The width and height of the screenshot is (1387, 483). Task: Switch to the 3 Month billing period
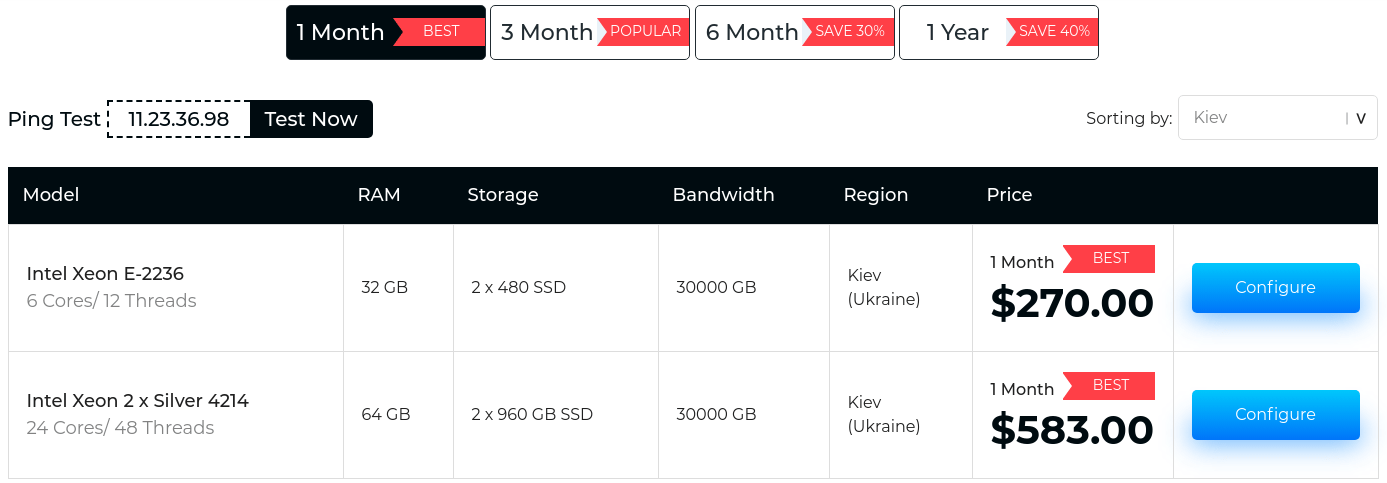pos(590,32)
